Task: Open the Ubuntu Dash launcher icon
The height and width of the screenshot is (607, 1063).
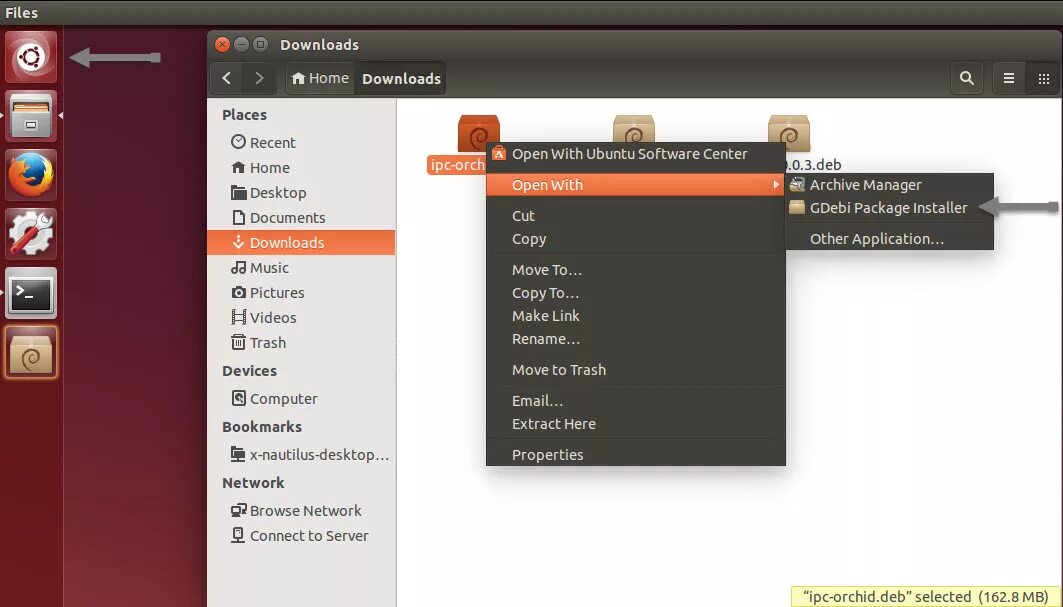Action: tap(31, 57)
